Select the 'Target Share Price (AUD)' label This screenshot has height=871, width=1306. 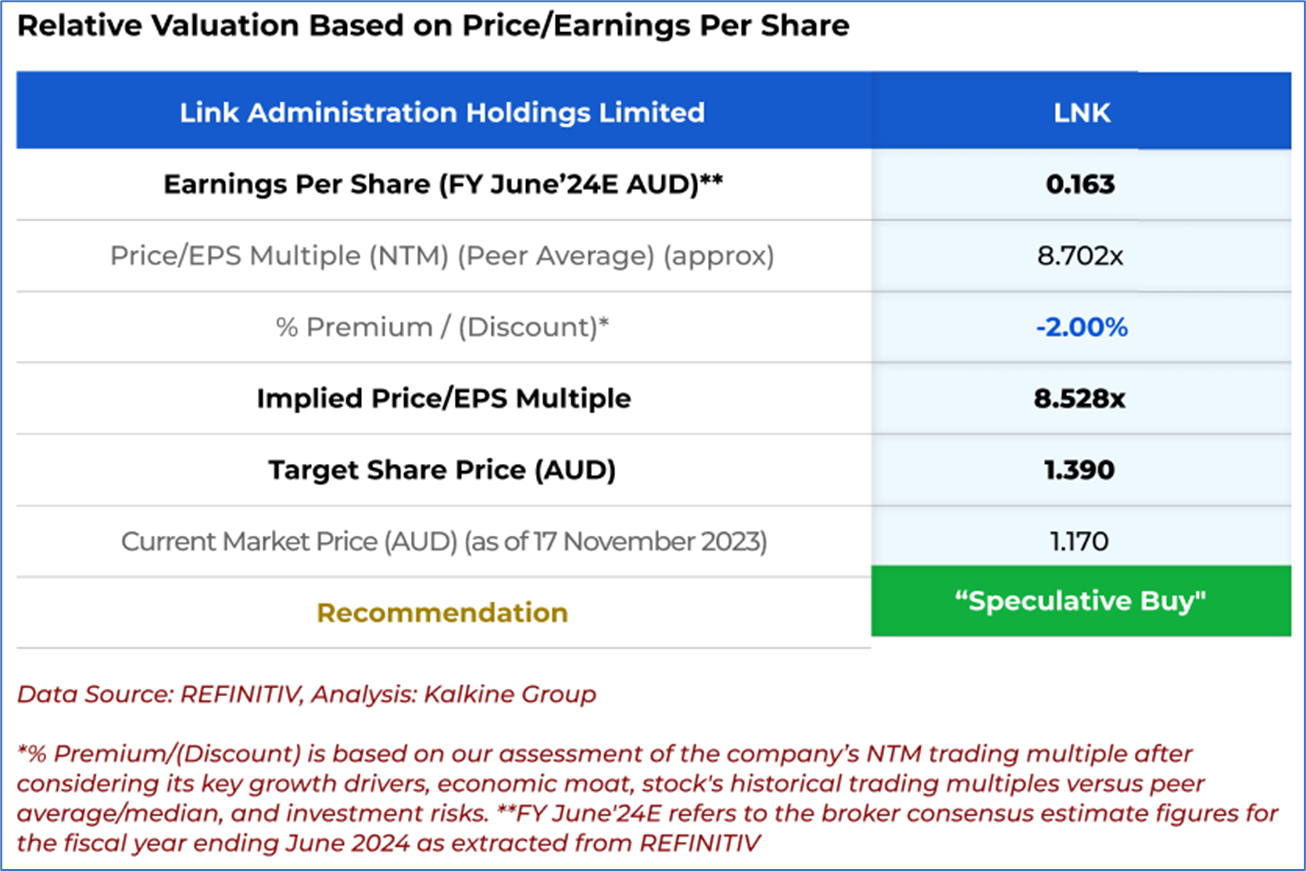coord(442,470)
